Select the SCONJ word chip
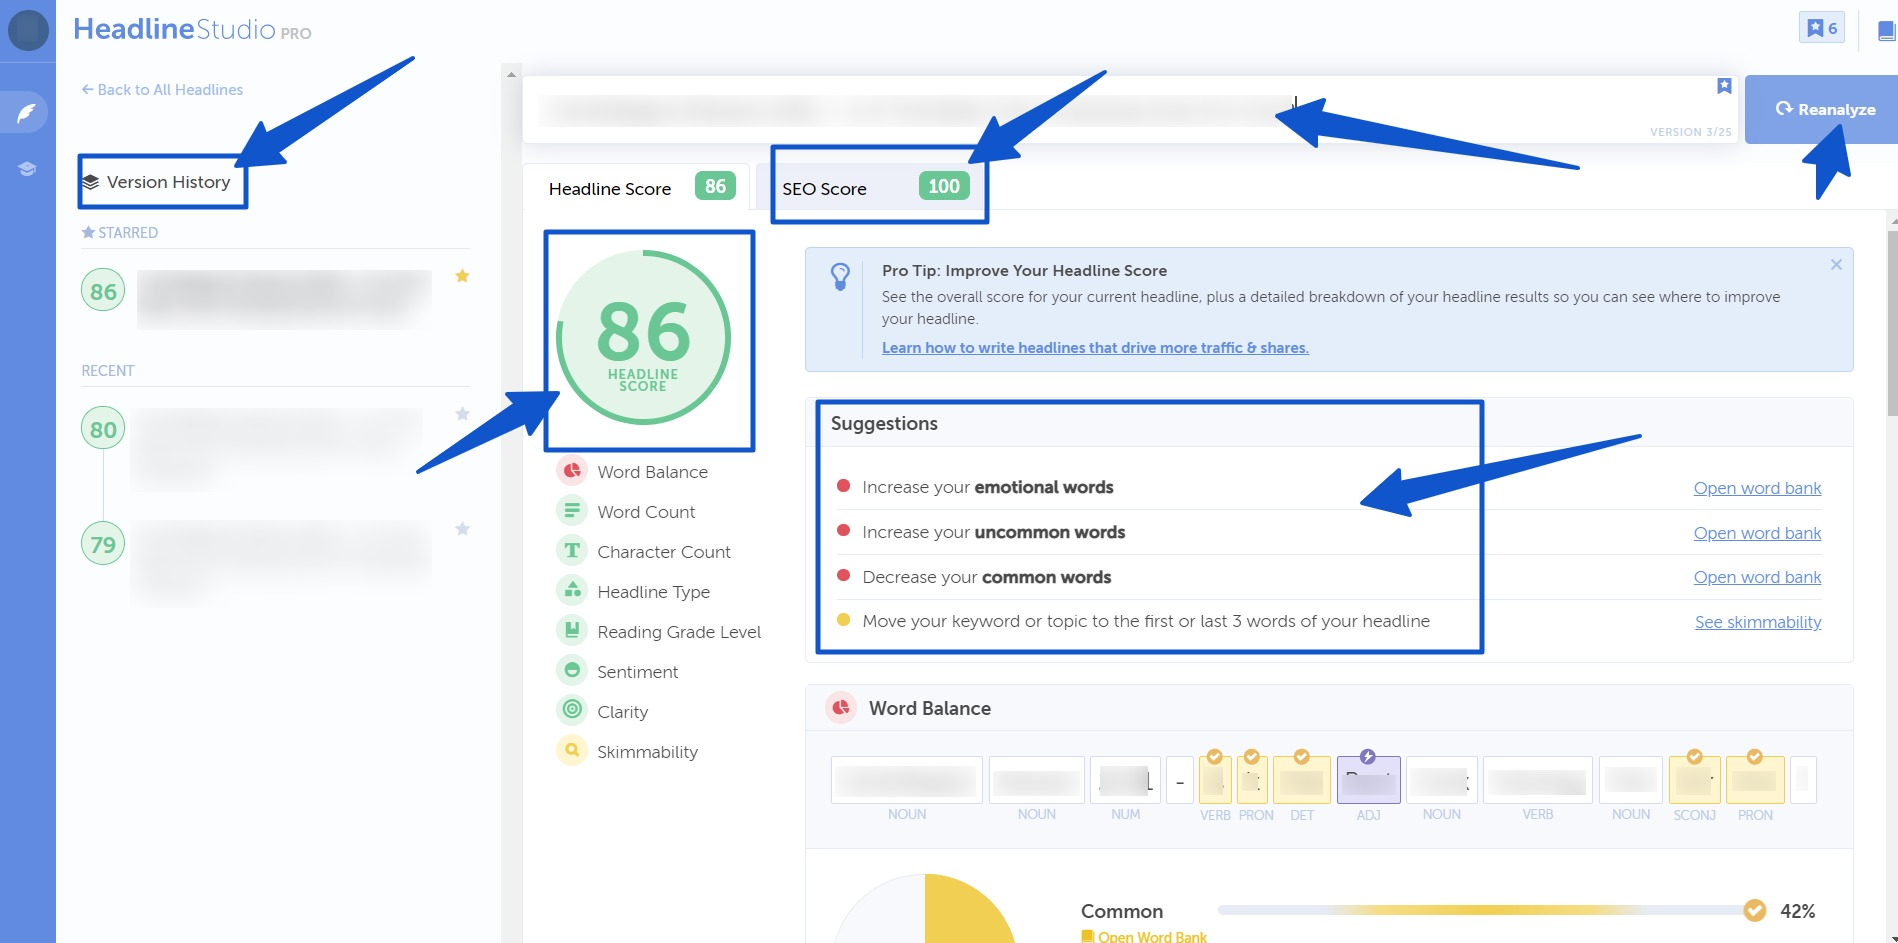The width and height of the screenshot is (1898, 943). [x=1694, y=780]
